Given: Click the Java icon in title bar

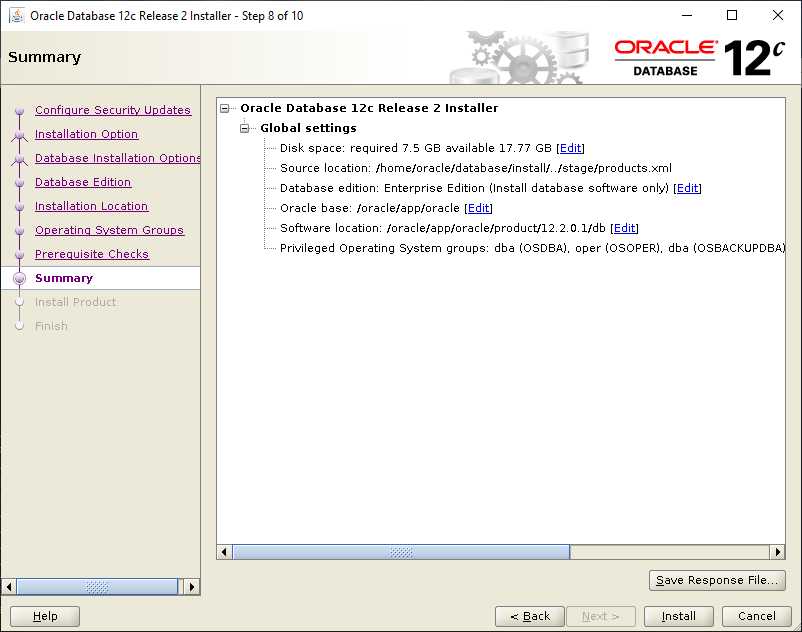Looking at the screenshot, I should click(x=17, y=15).
